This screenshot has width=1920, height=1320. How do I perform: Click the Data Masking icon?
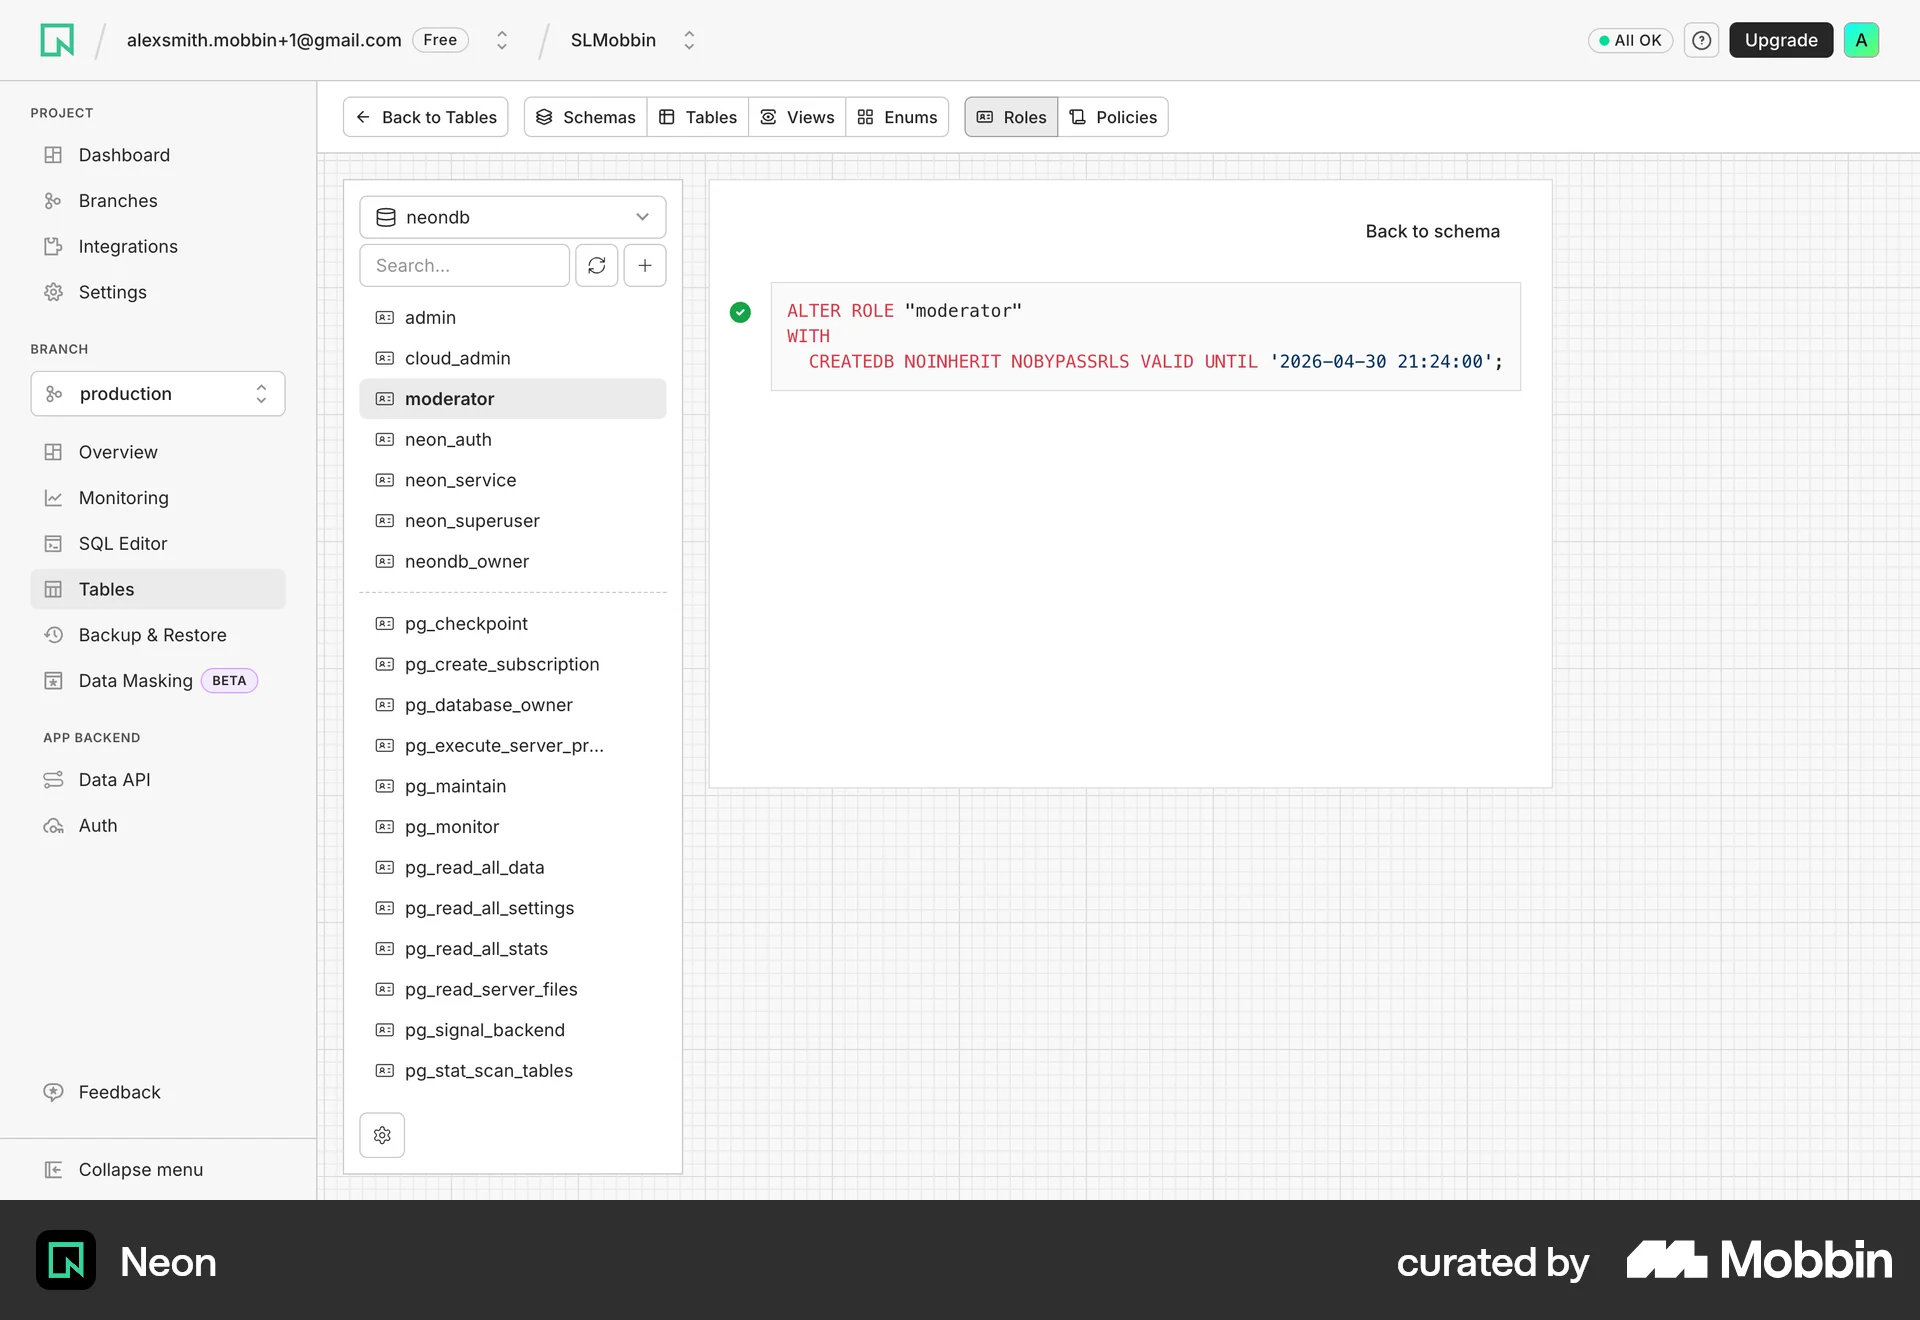click(54, 681)
